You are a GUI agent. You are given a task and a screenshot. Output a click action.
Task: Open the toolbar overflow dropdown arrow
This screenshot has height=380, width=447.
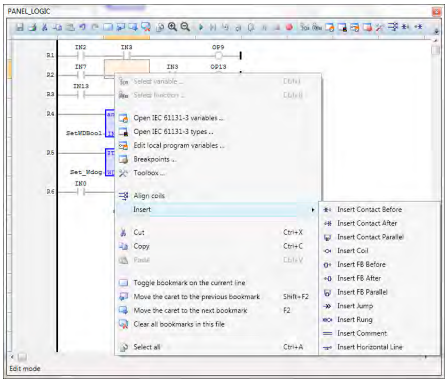[436, 31]
